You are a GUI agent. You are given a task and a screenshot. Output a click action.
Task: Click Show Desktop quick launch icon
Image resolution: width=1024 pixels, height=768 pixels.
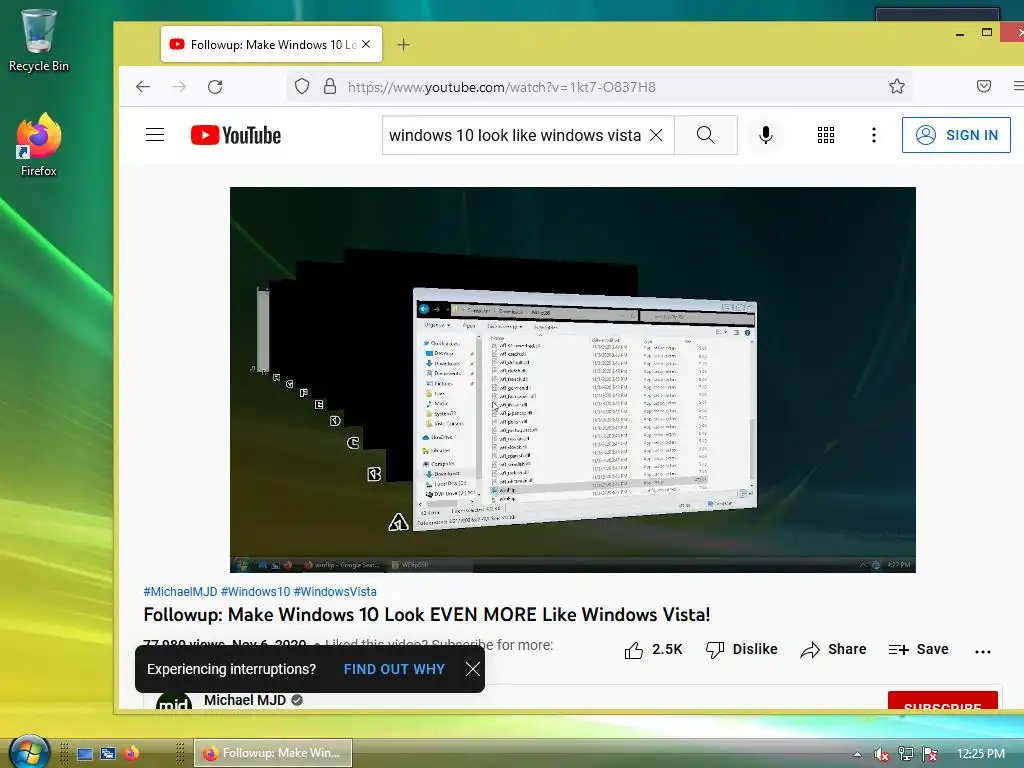click(x=85, y=754)
